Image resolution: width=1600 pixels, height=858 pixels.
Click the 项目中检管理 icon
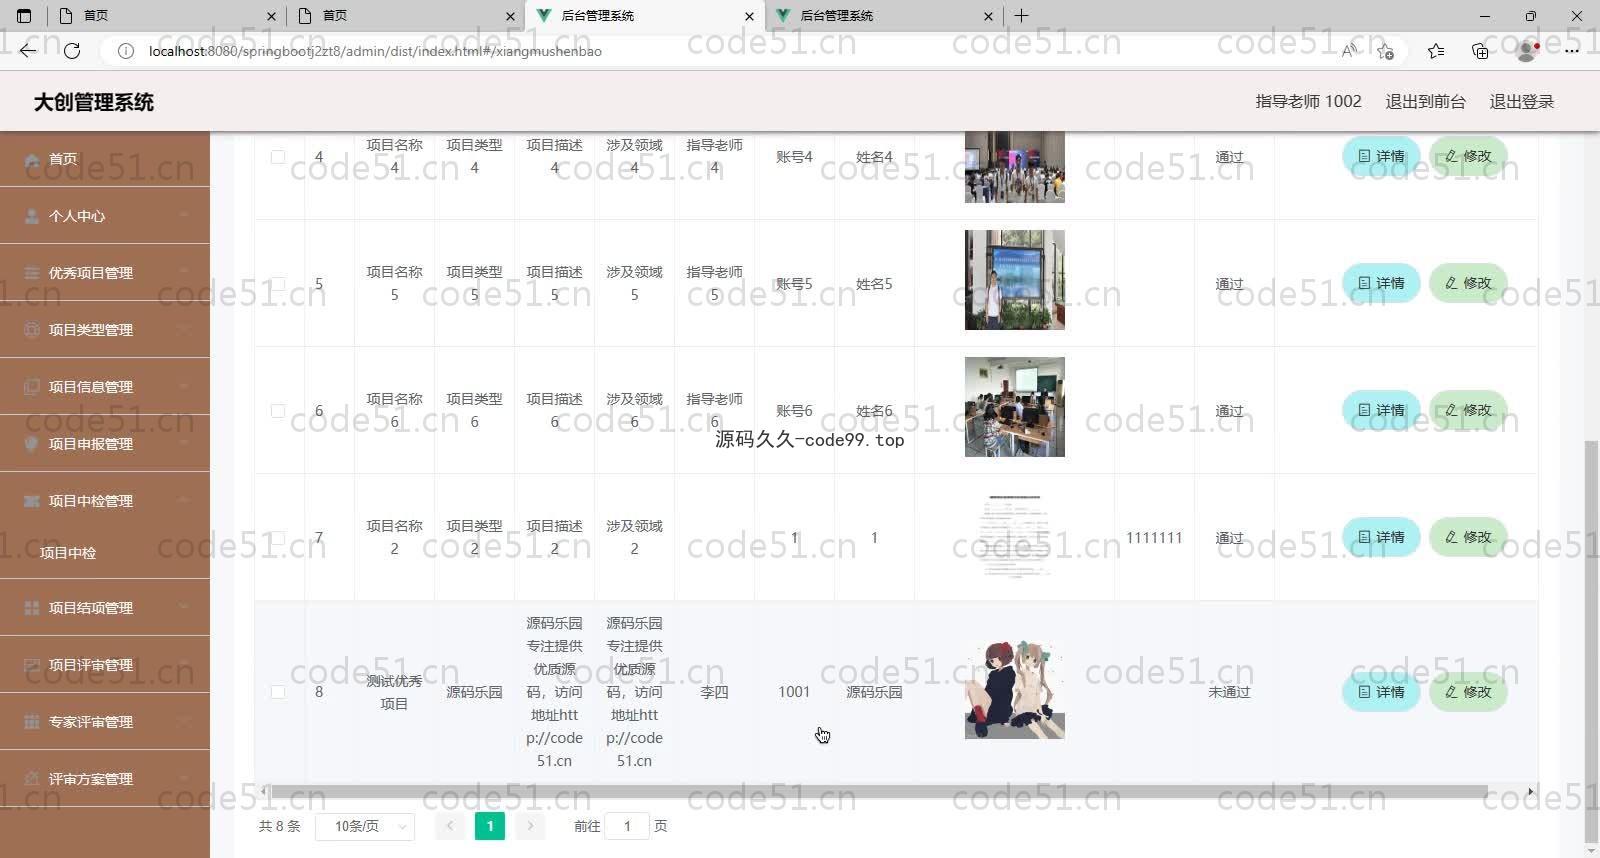pos(32,501)
